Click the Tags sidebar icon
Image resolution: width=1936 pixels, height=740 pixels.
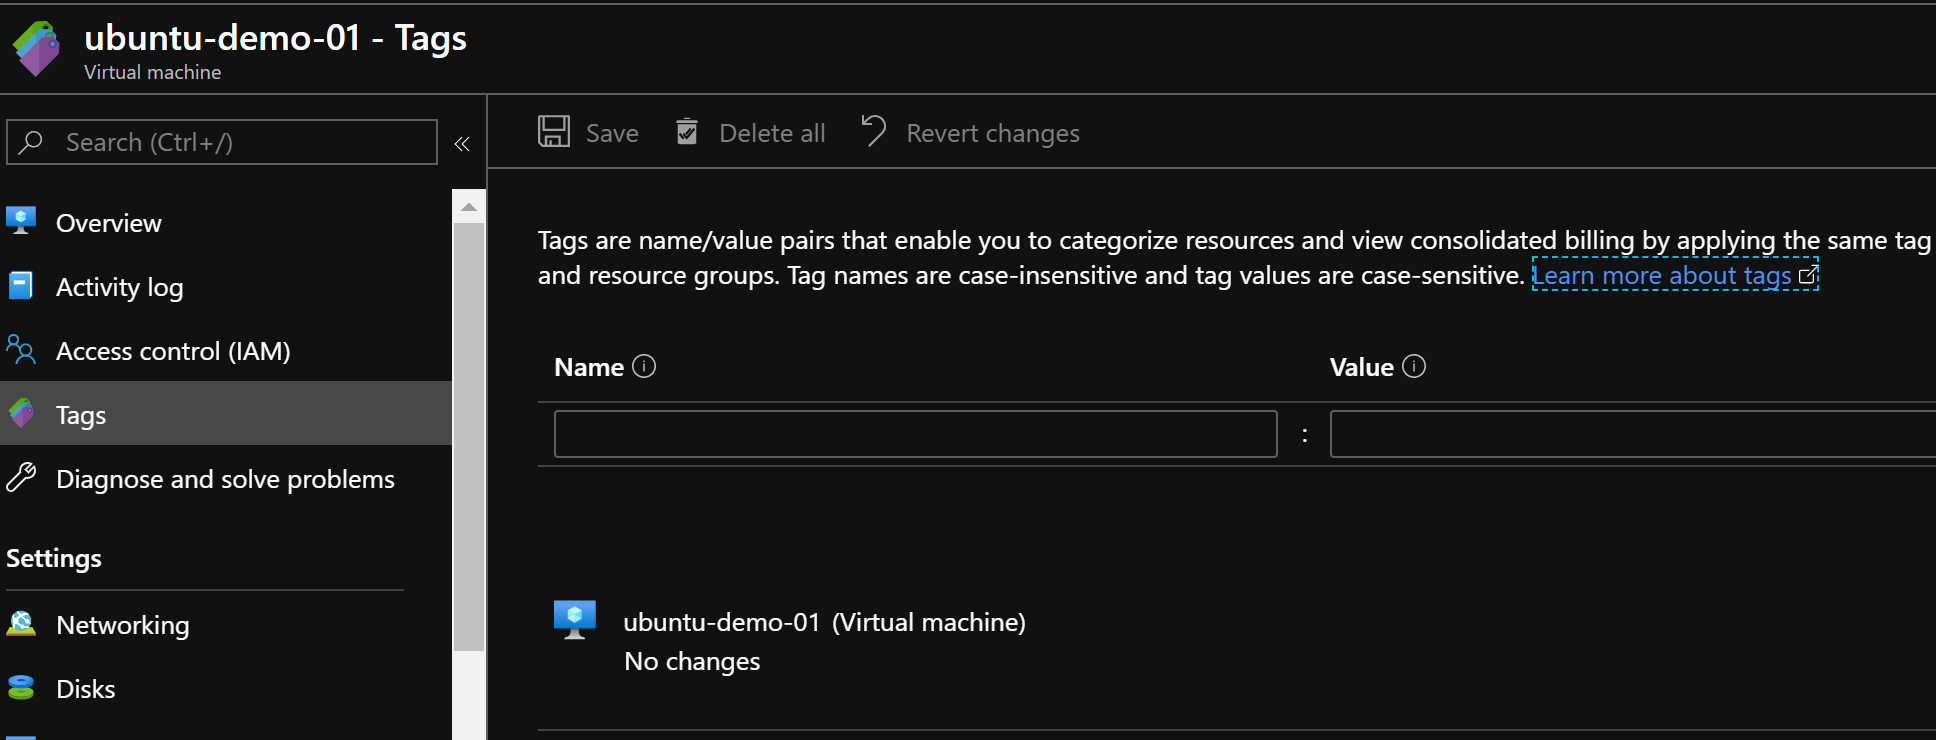21,413
